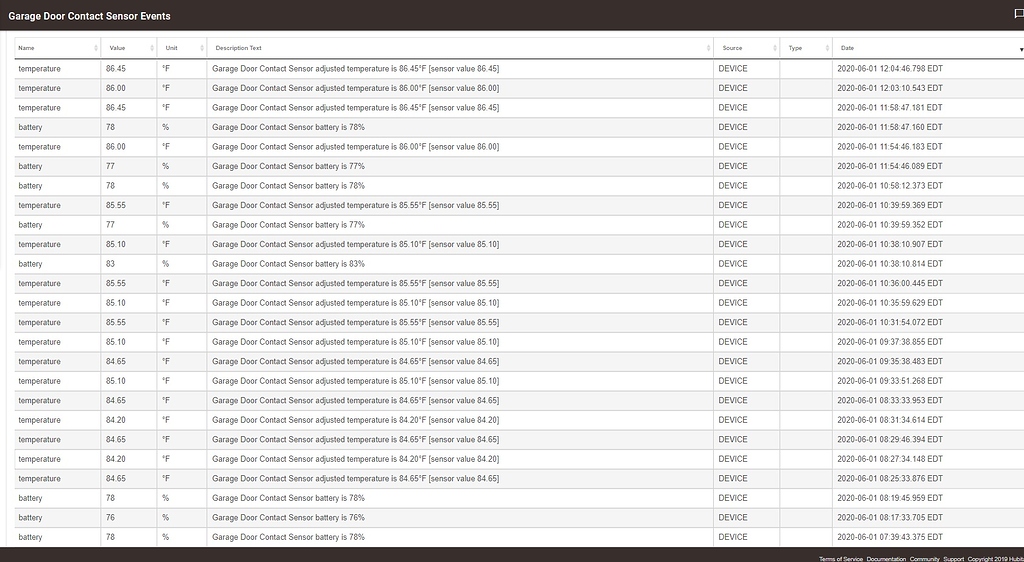
Task: Select date cell 2020-06-01 07:39:43.375 EDT
Action: click(x=889, y=537)
